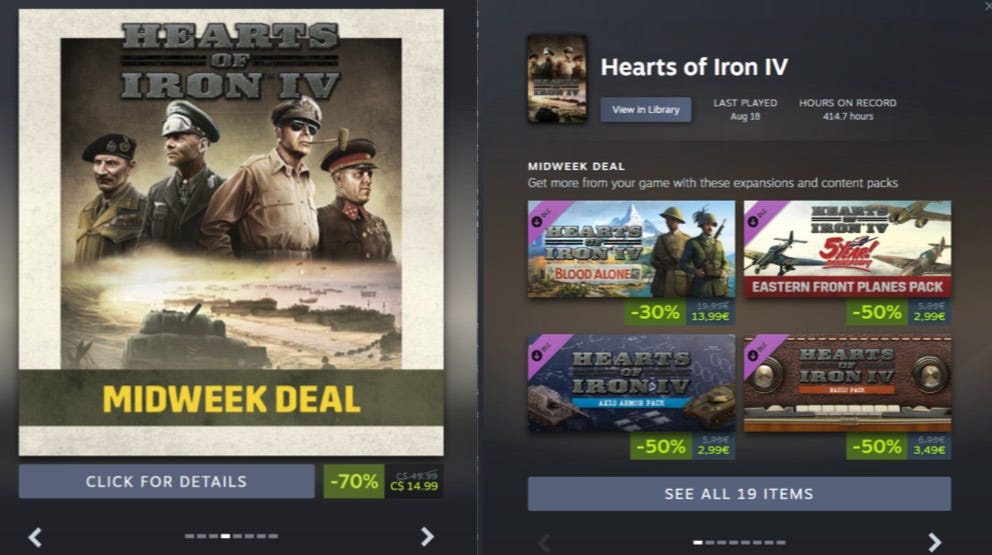Open the Blood Alone expansion tile

coord(631,249)
